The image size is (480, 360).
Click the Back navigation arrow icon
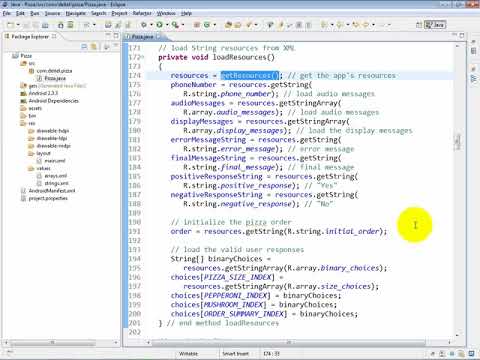point(366,25)
